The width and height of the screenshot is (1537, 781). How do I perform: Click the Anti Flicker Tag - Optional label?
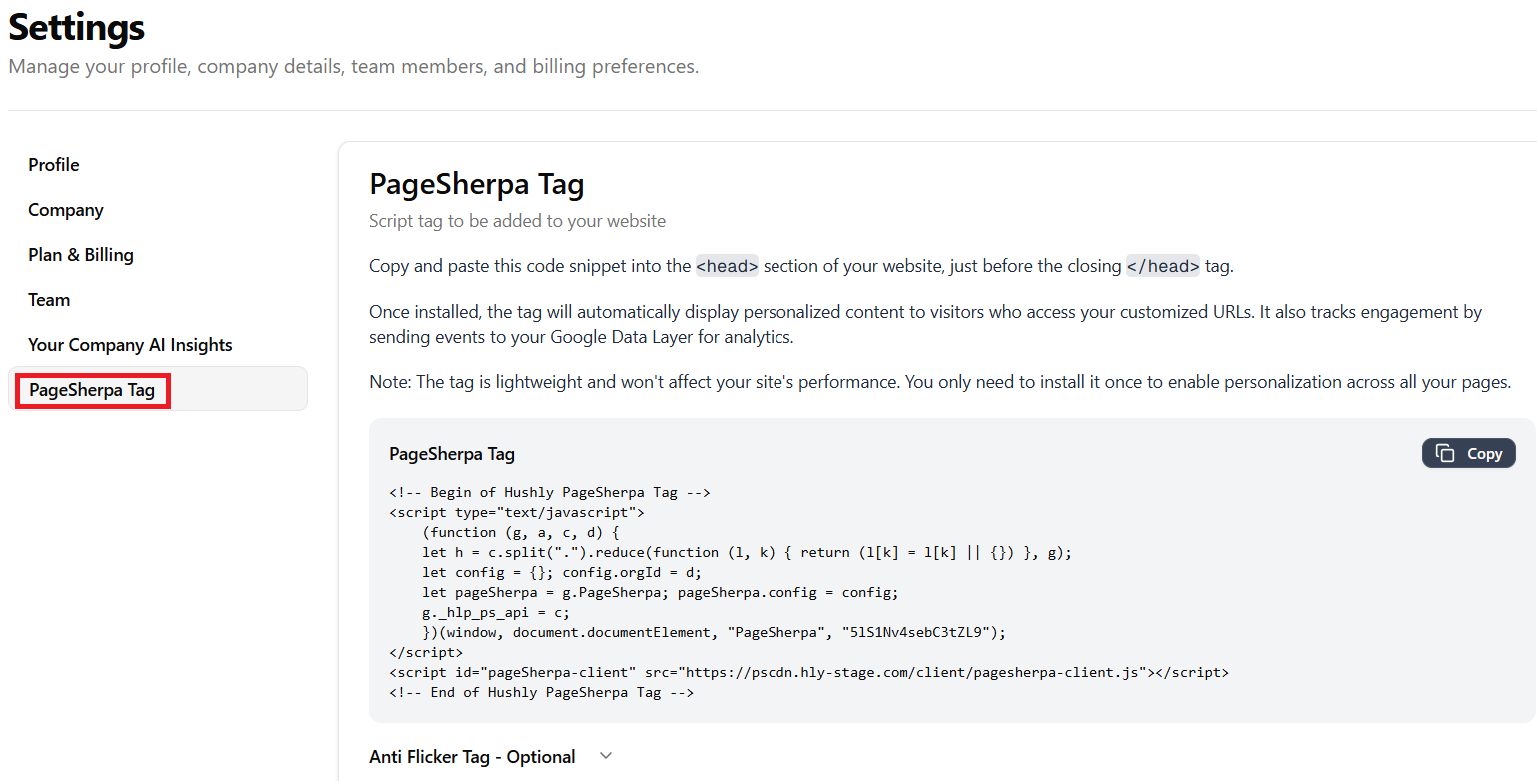coord(472,756)
